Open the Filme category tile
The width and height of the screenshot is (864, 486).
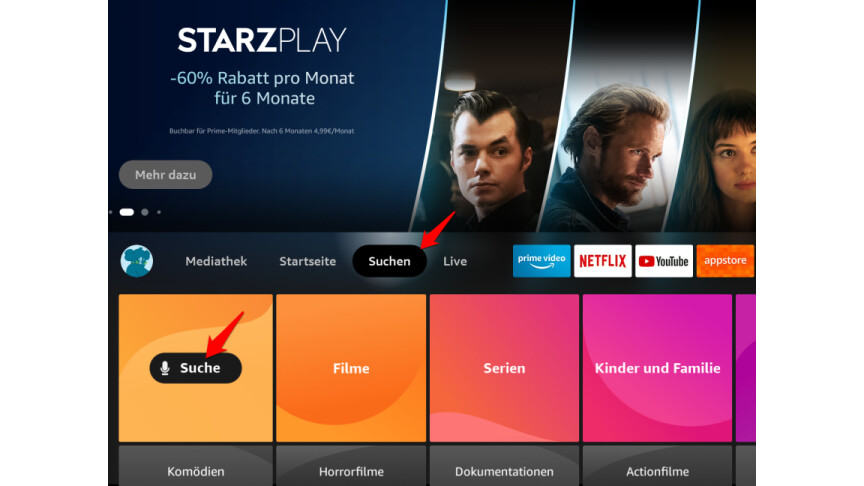tap(351, 368)
